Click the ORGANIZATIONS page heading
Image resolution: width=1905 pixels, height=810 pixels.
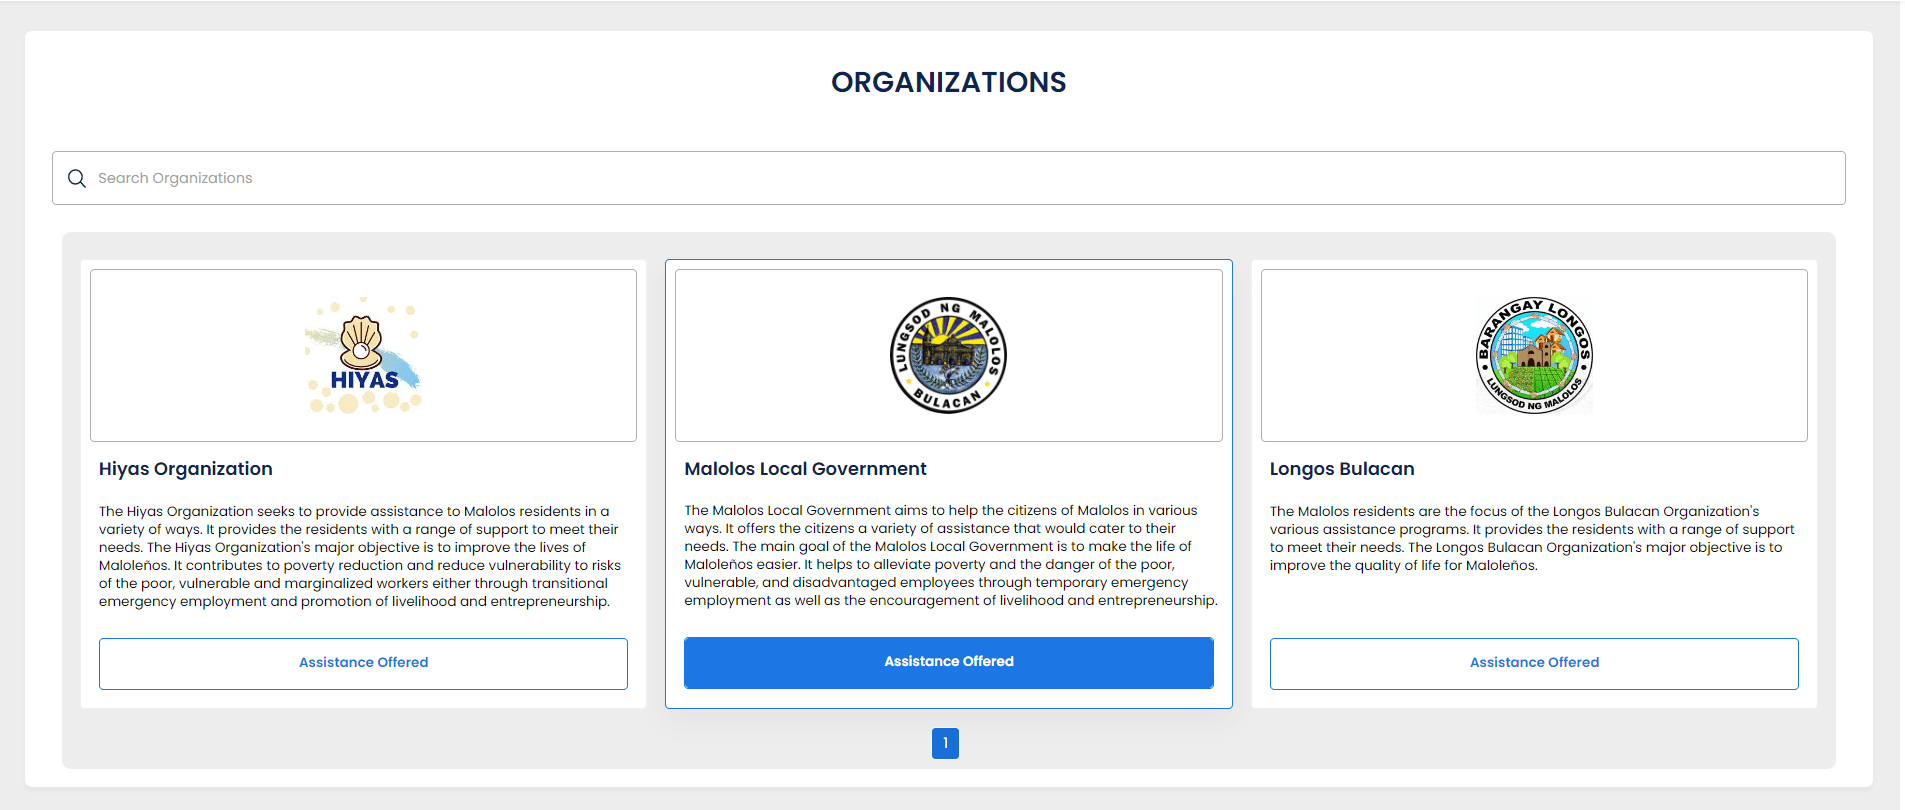coord(948,82)
